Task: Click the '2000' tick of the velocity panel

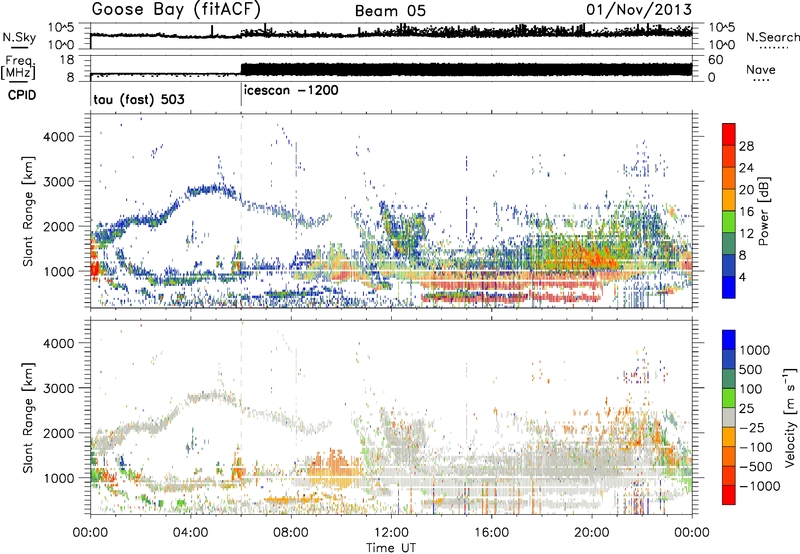Action: [58, 433]
